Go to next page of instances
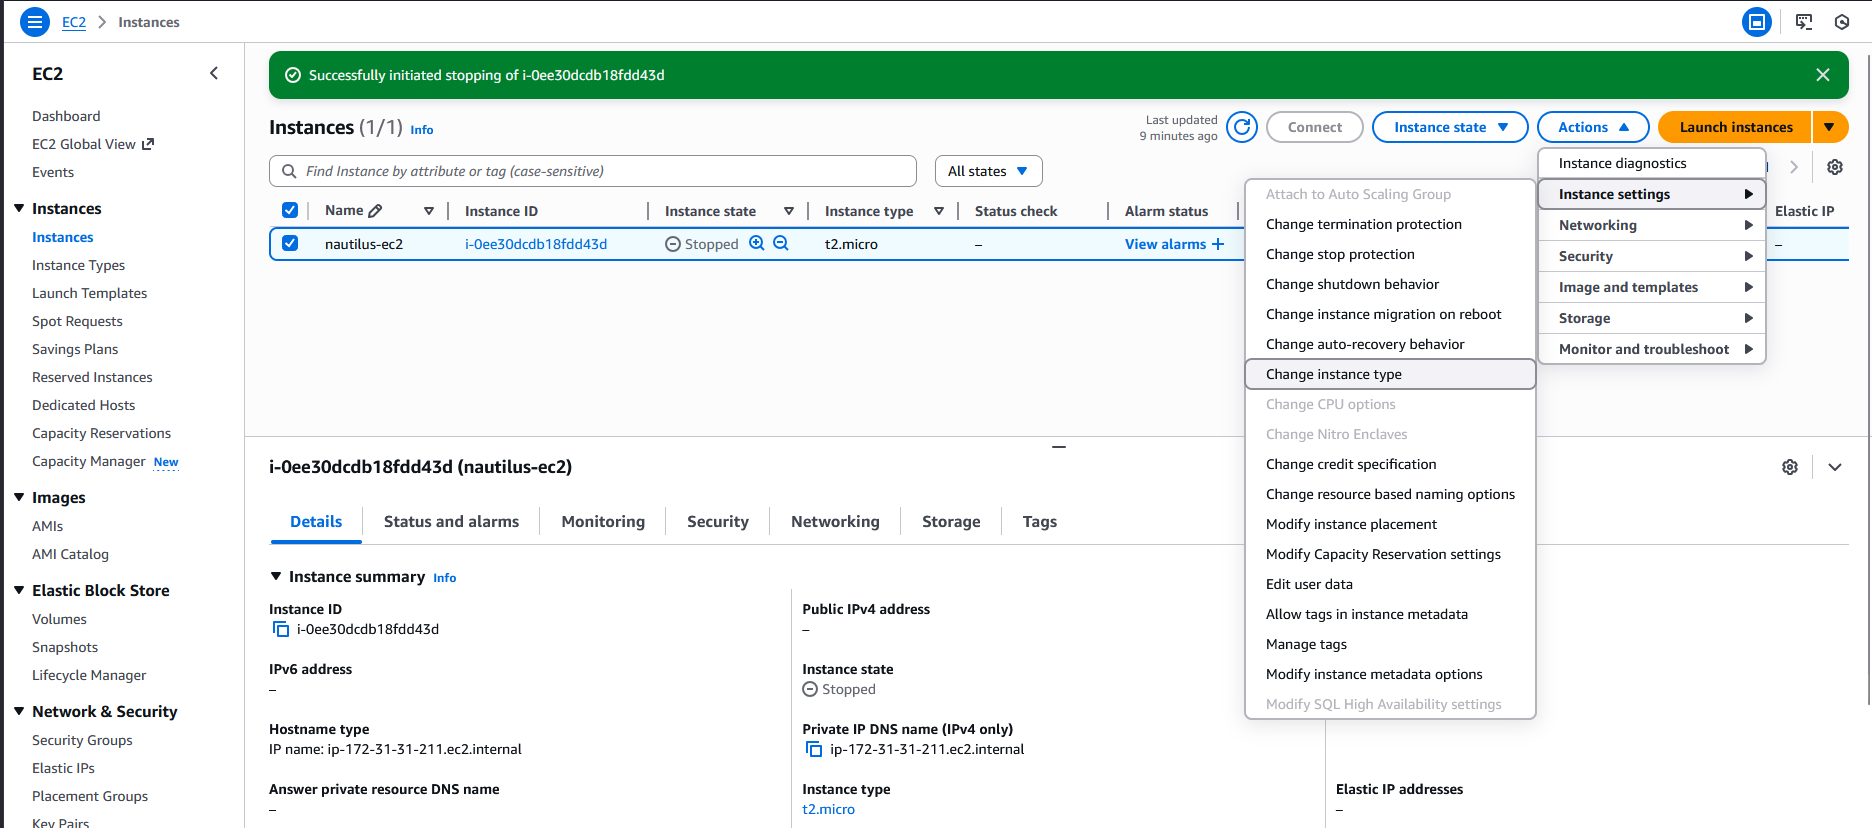The width and height of the screenshot is (1872, 828). tap(1794, 167)
